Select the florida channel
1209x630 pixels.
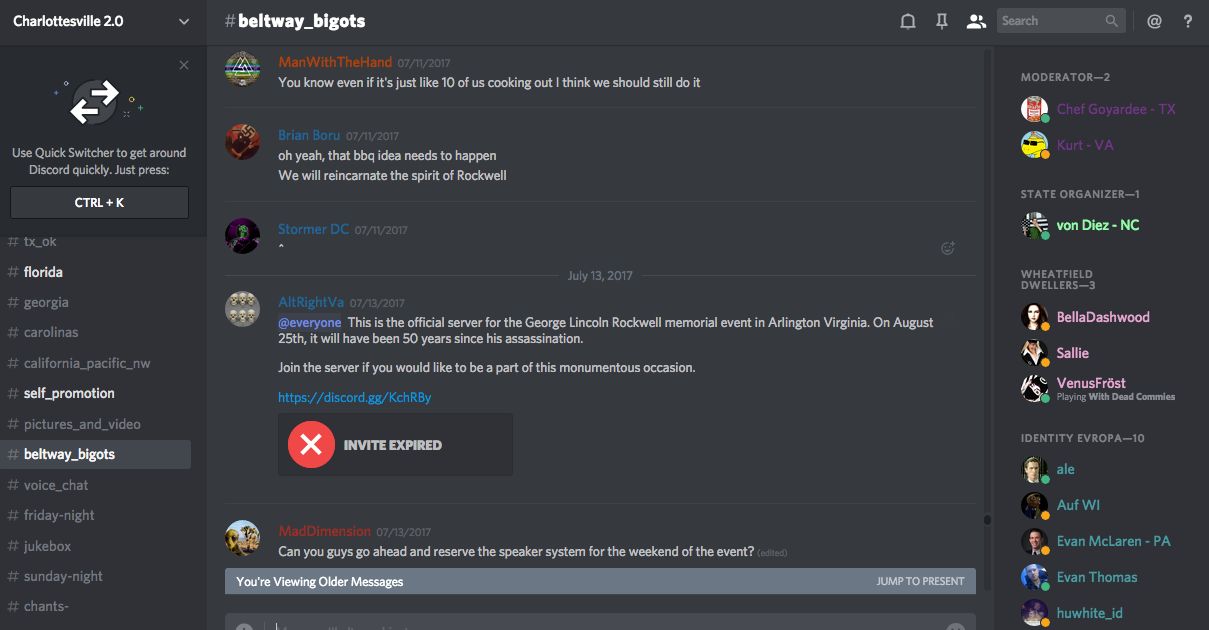pos(43,272)
